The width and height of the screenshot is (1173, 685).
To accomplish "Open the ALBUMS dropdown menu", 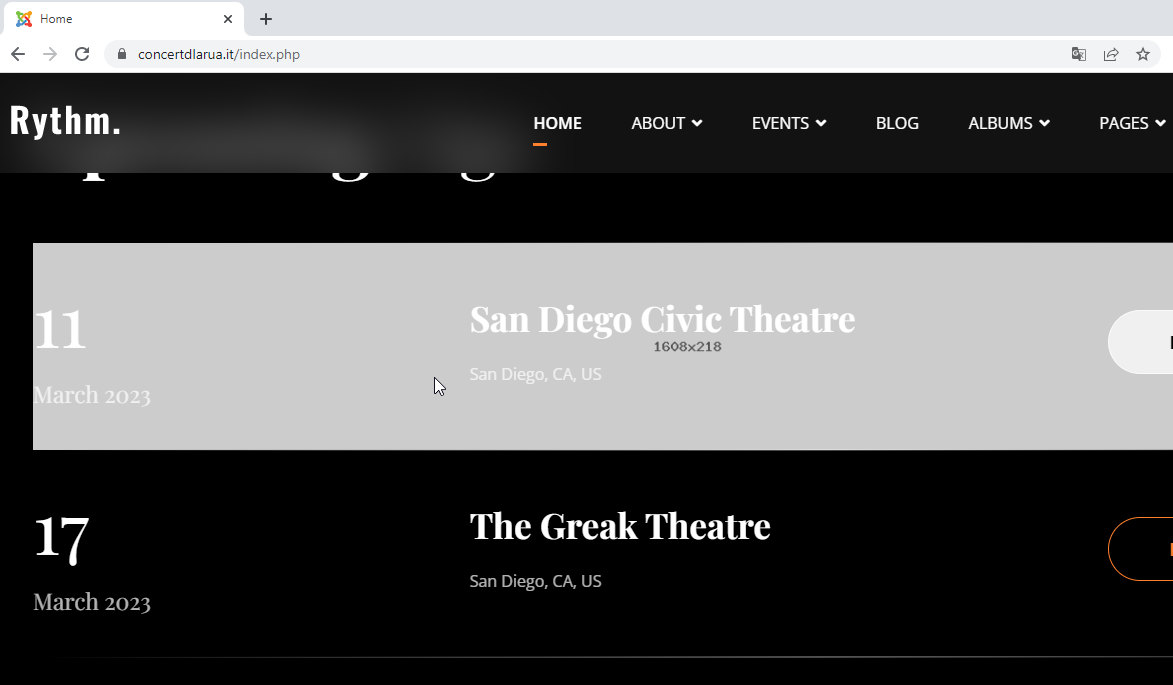I will (x=1008, y=123).
